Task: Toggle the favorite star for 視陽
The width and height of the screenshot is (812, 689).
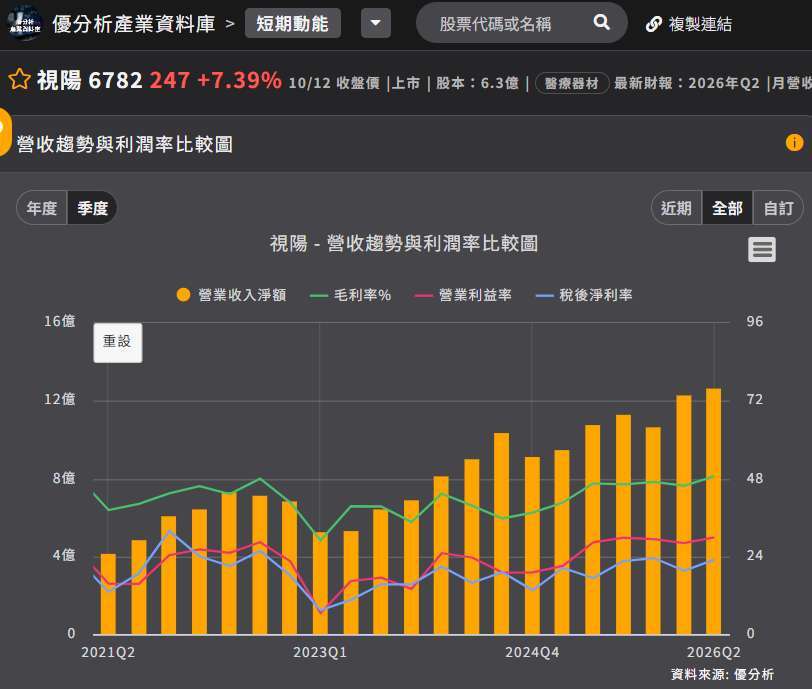Action: click(20, 79)
